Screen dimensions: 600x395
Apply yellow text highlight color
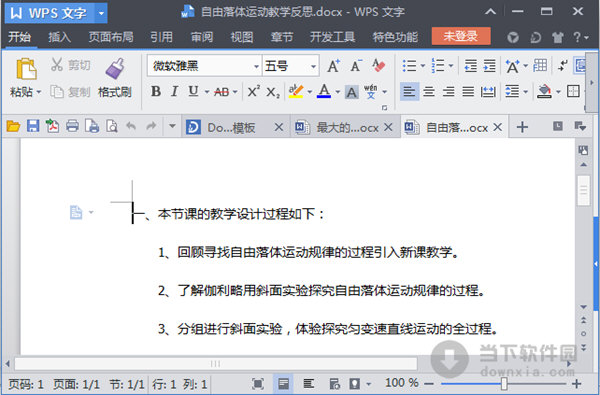tap(296, 91)
